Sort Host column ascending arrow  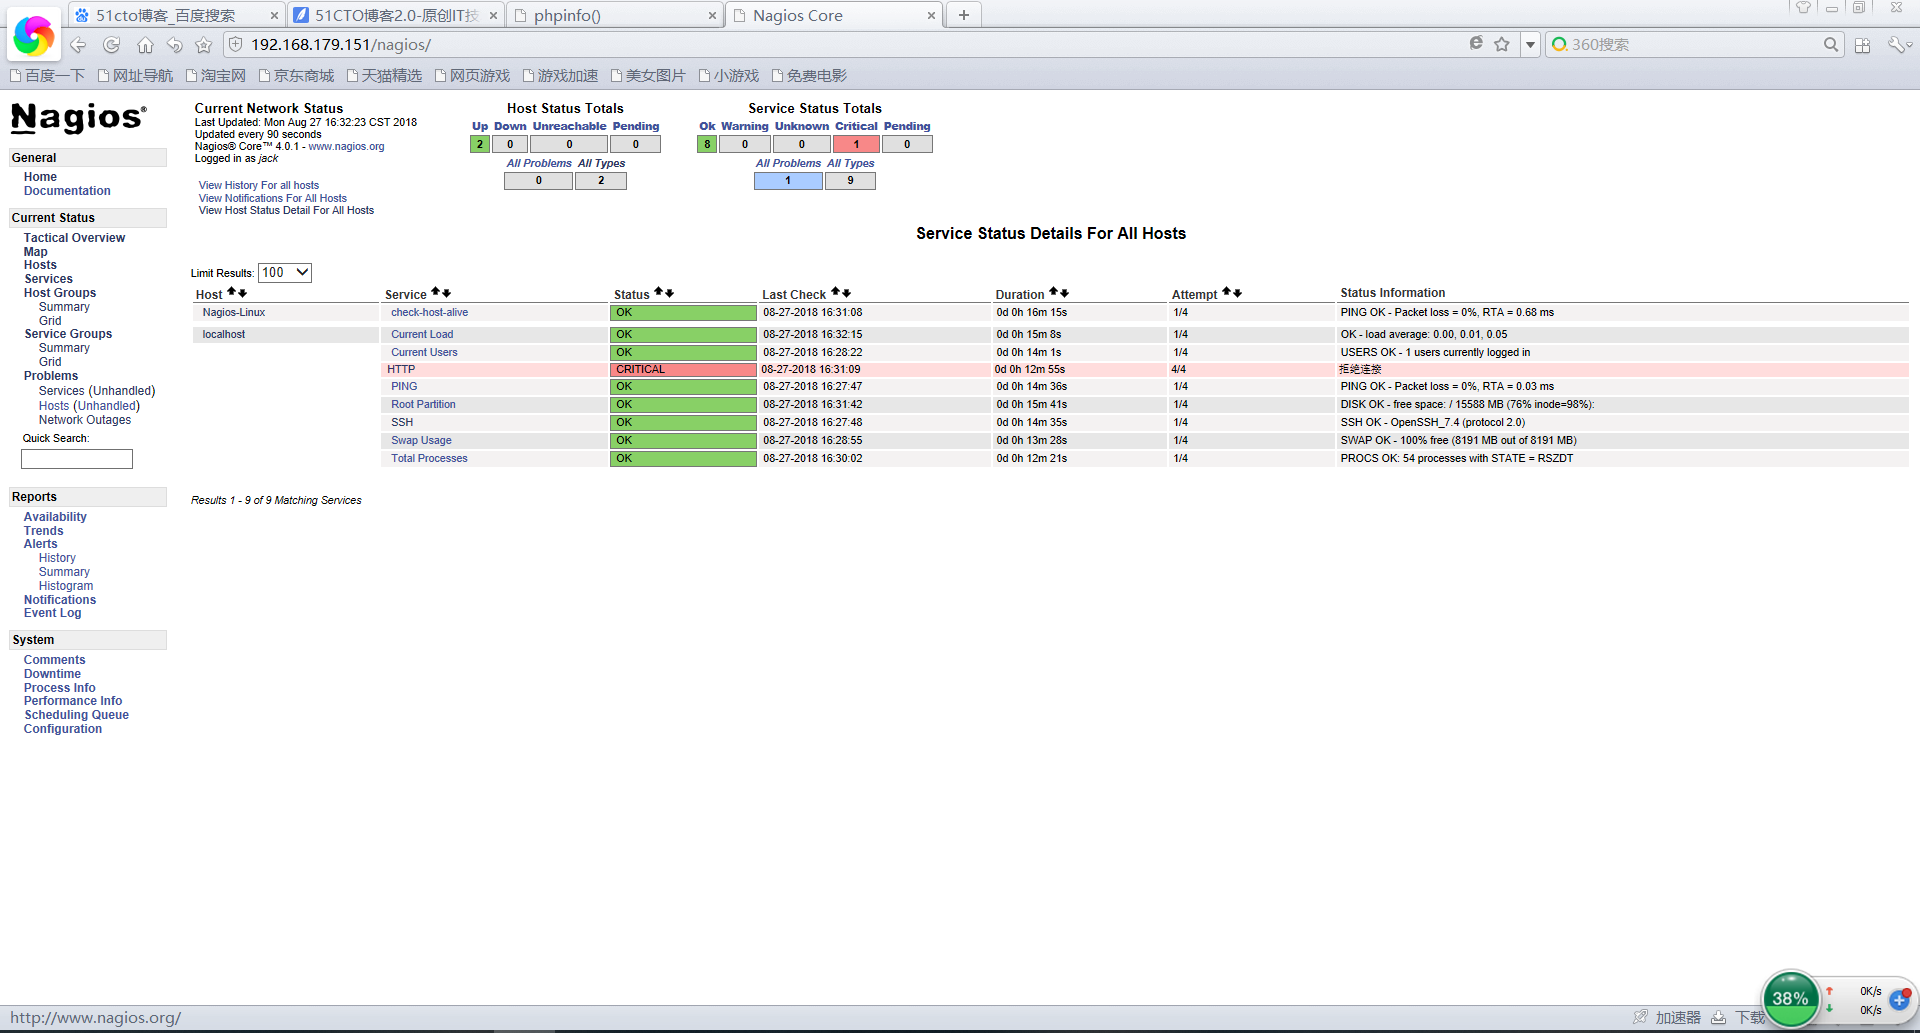click(231, 292)
